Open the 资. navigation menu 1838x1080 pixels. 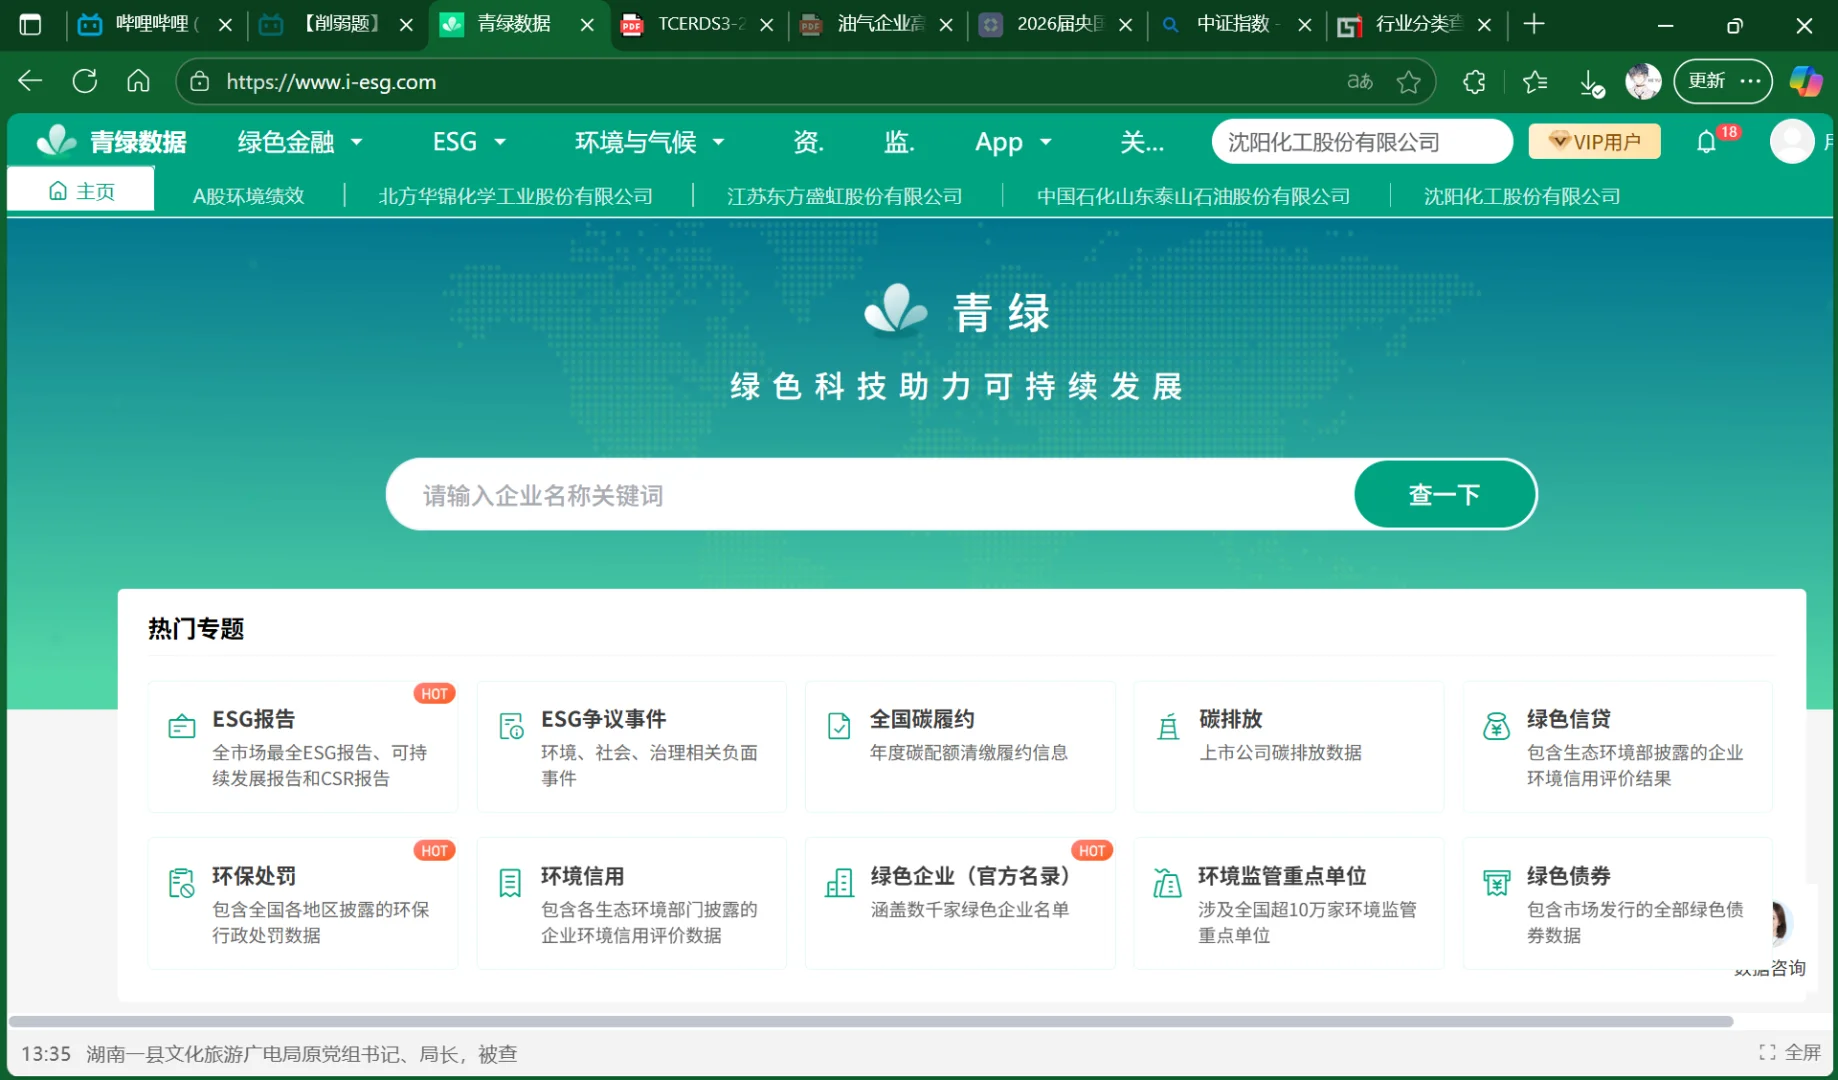click(x=808, y=142)
